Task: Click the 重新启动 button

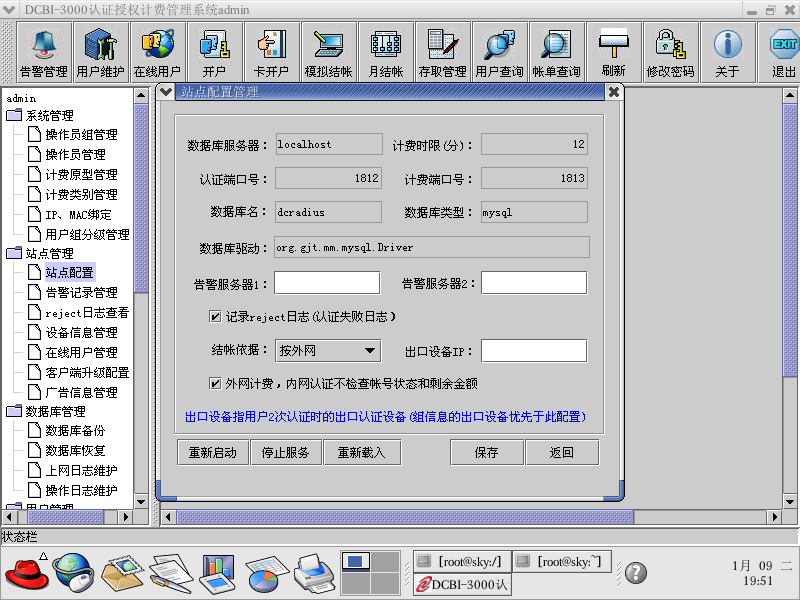Action: 213,453
